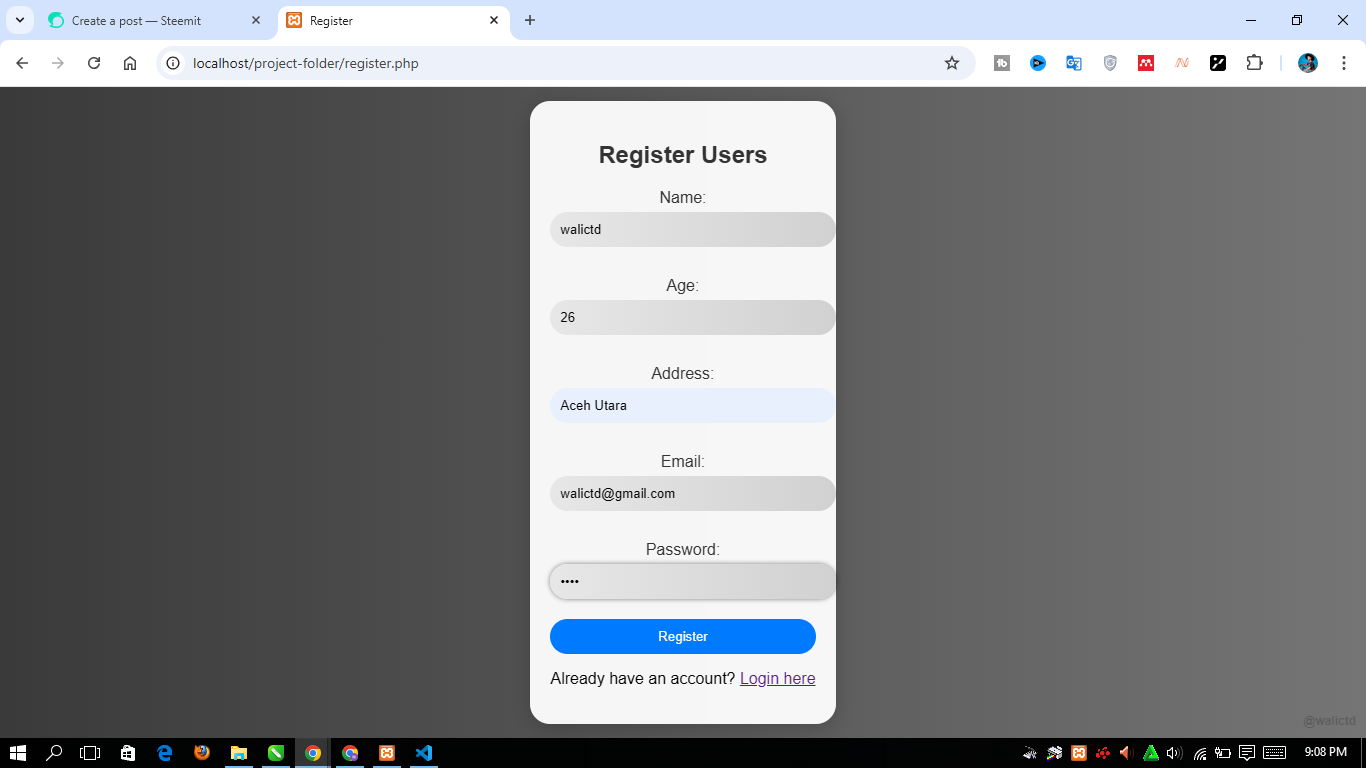Close the Steemit tab

[256, 20]
